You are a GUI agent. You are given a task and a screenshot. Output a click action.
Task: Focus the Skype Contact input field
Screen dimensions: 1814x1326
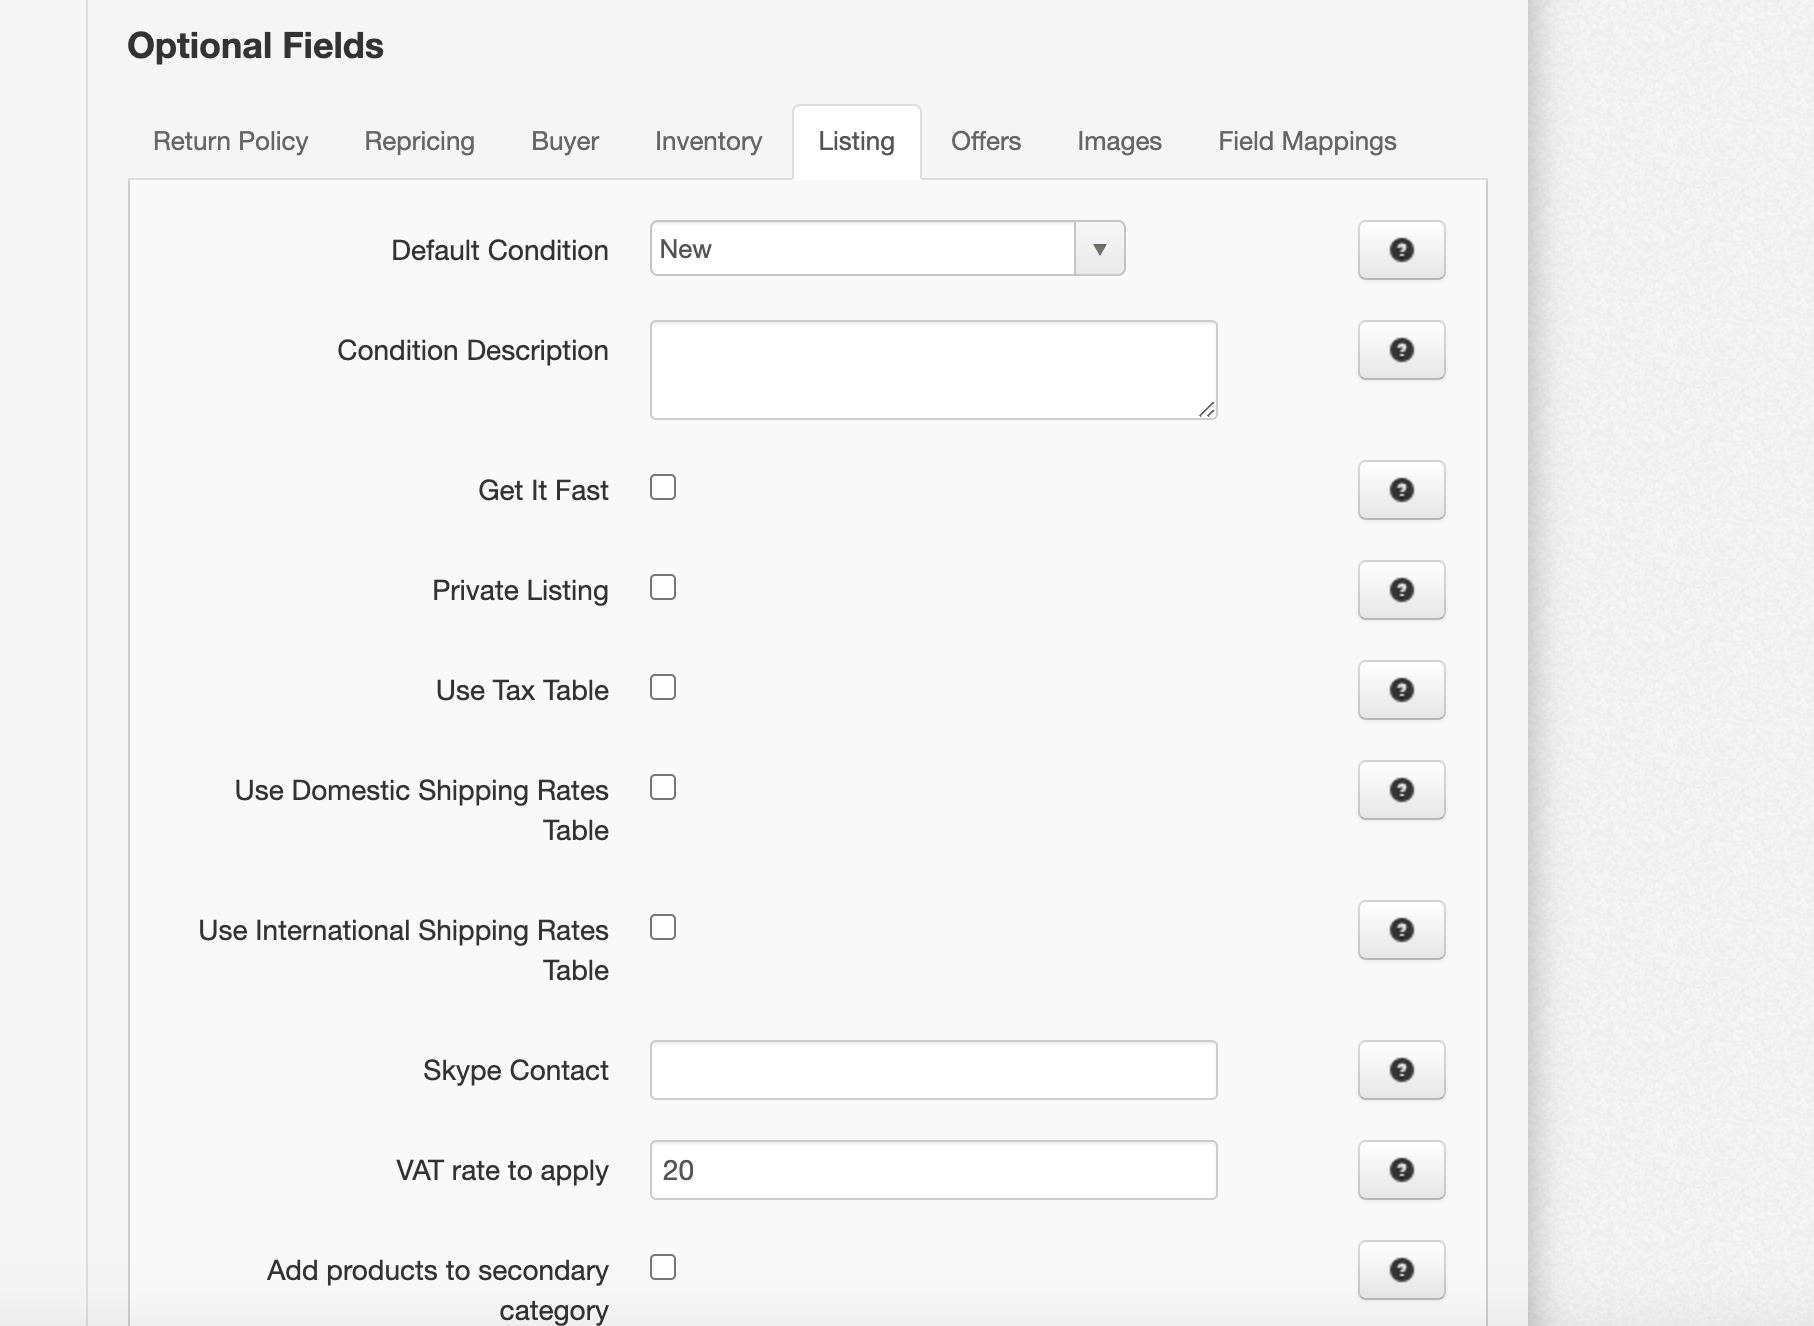[x=932, y=1070]
